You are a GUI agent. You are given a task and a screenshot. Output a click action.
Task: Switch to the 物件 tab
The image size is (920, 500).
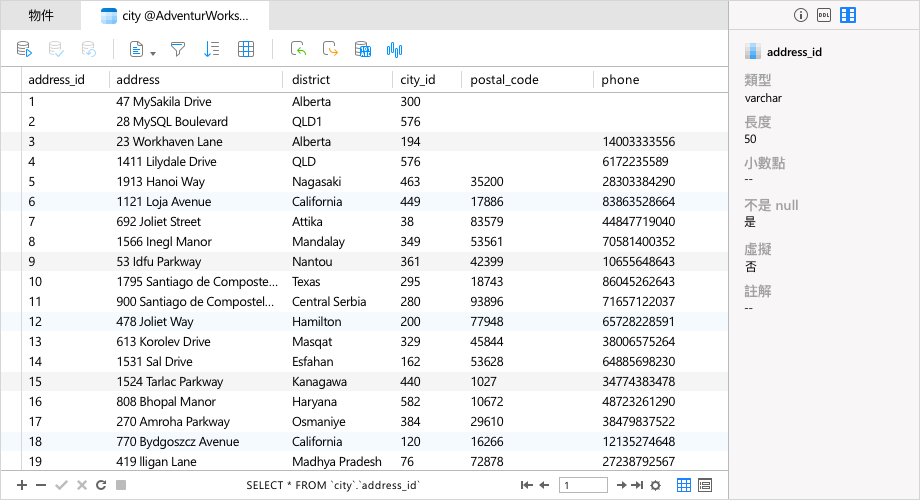coord(41,15)
